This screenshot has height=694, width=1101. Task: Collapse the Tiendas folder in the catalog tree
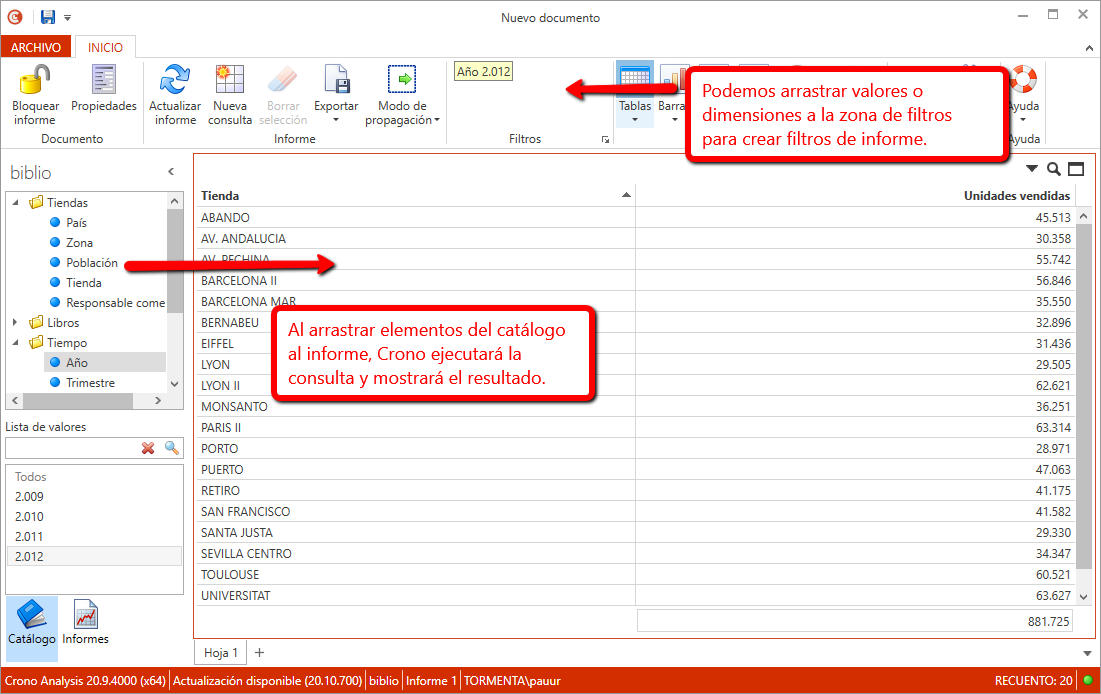[16, 203]
